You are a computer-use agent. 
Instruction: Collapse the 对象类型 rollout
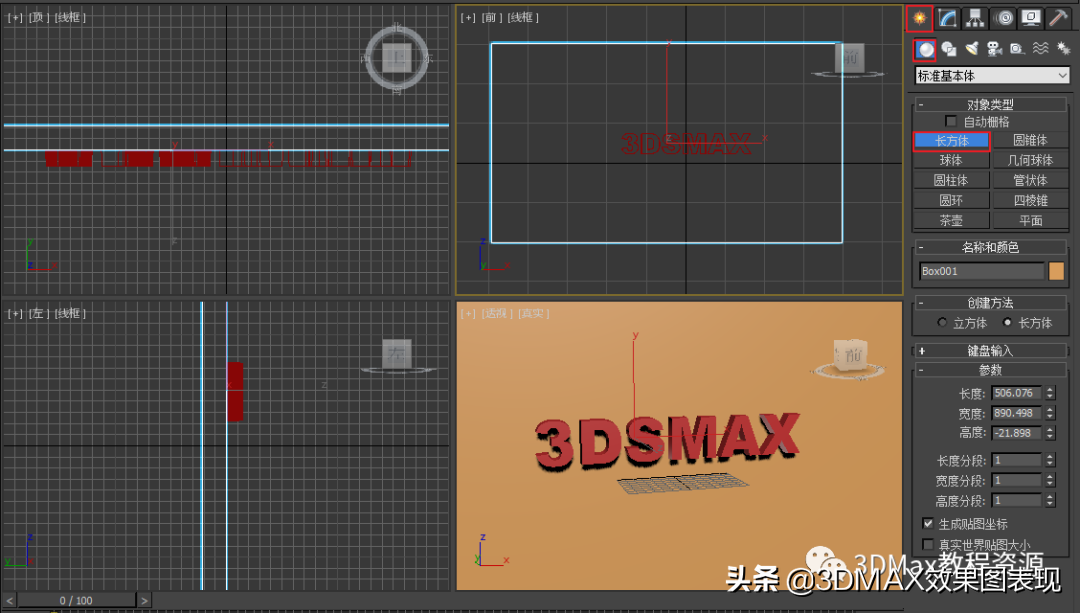point(990,105)
